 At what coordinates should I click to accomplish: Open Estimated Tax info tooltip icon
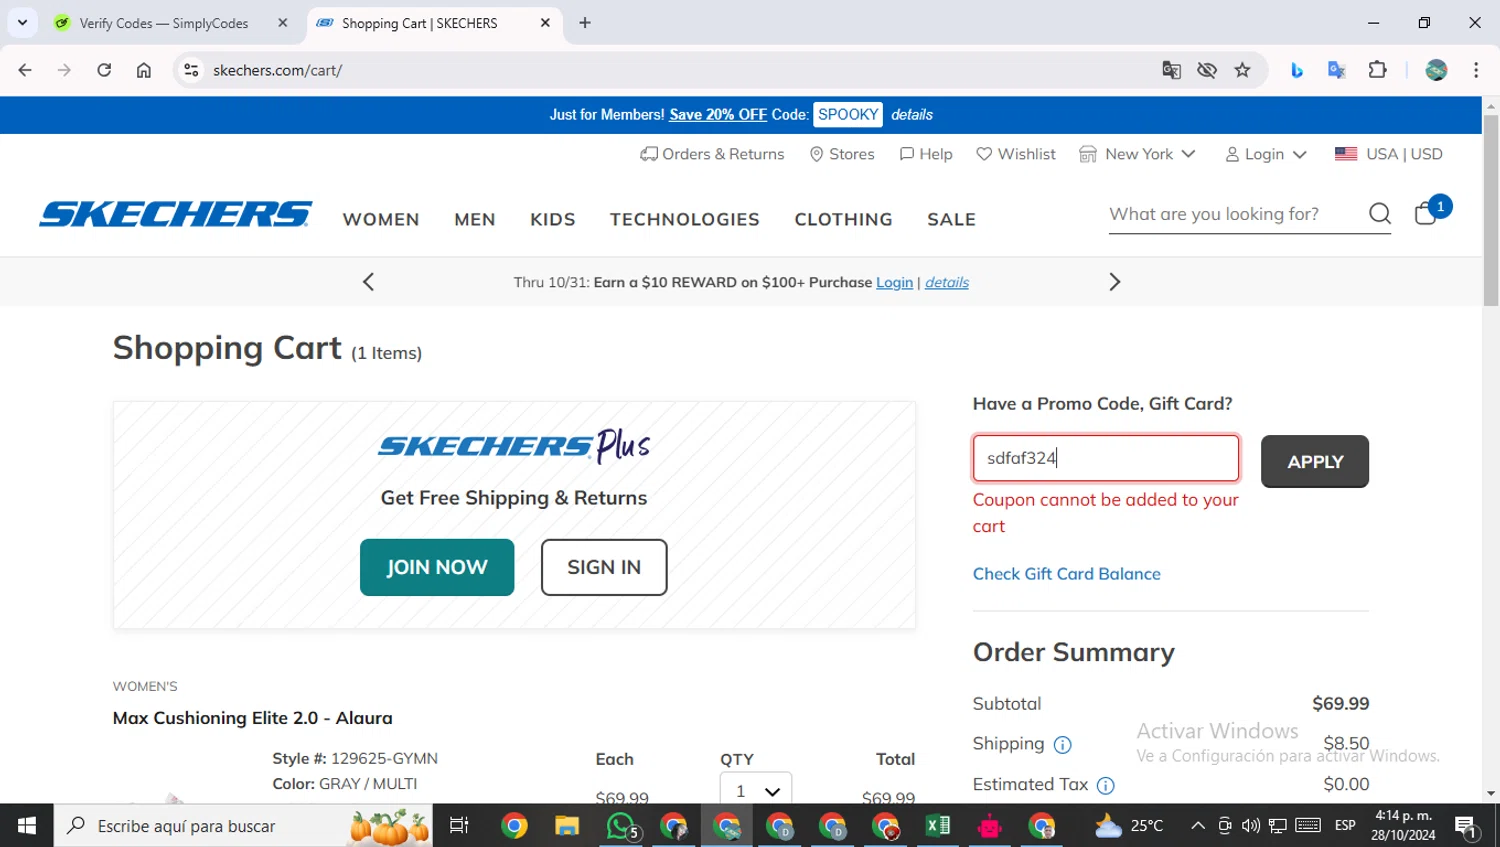[x=1106, y=786]
